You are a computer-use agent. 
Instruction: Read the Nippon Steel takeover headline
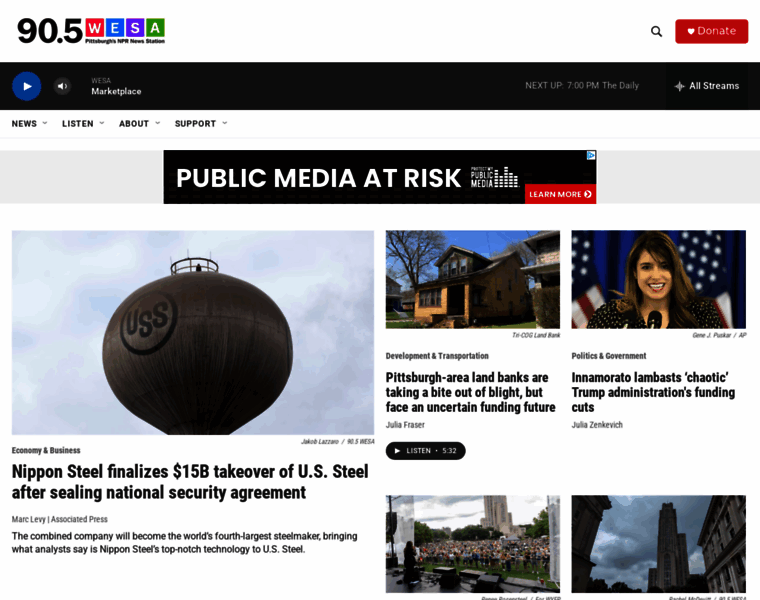click(190, 482)
